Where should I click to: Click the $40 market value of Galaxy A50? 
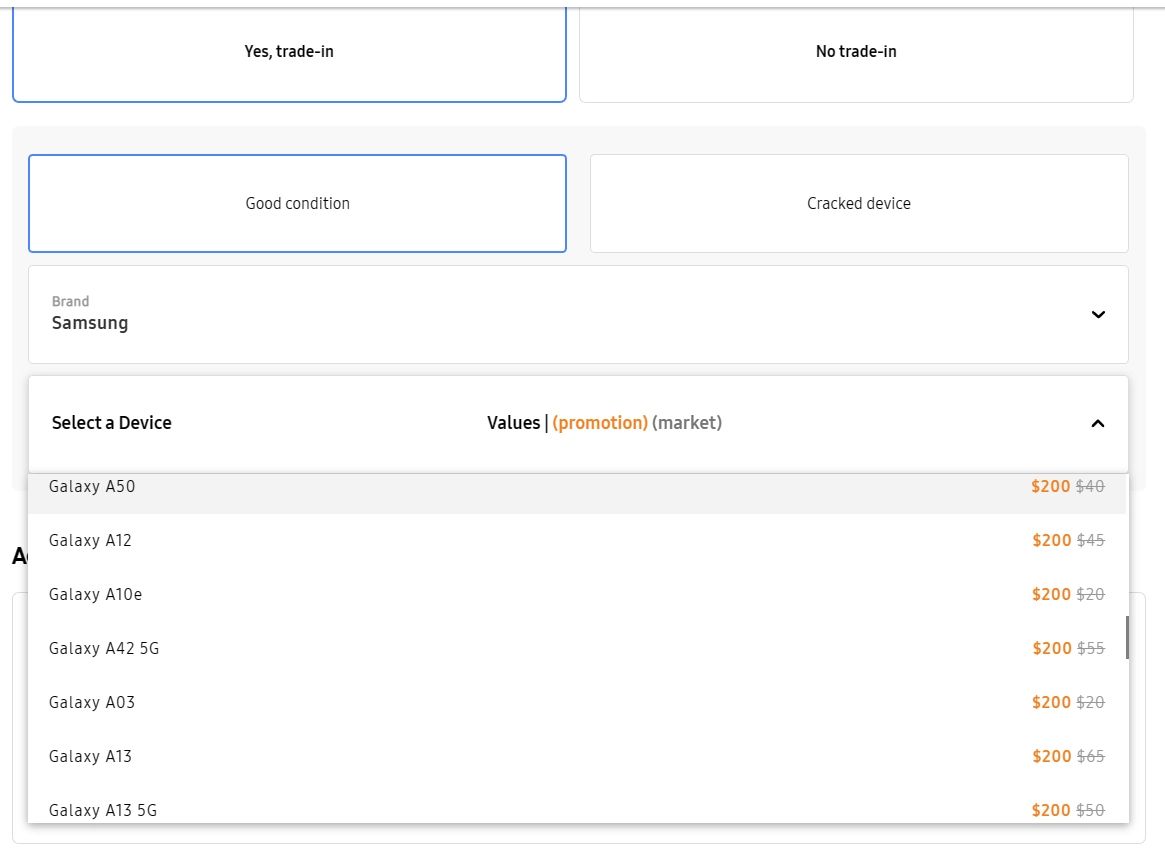coord(1090,487)
